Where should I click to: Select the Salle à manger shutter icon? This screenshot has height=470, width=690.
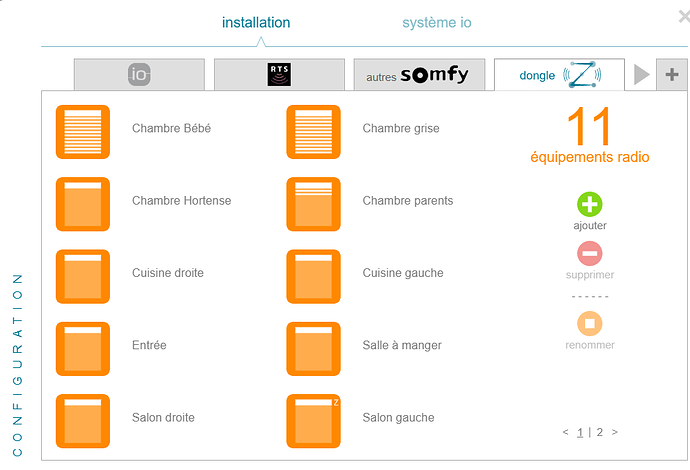(x=313, y=347)
